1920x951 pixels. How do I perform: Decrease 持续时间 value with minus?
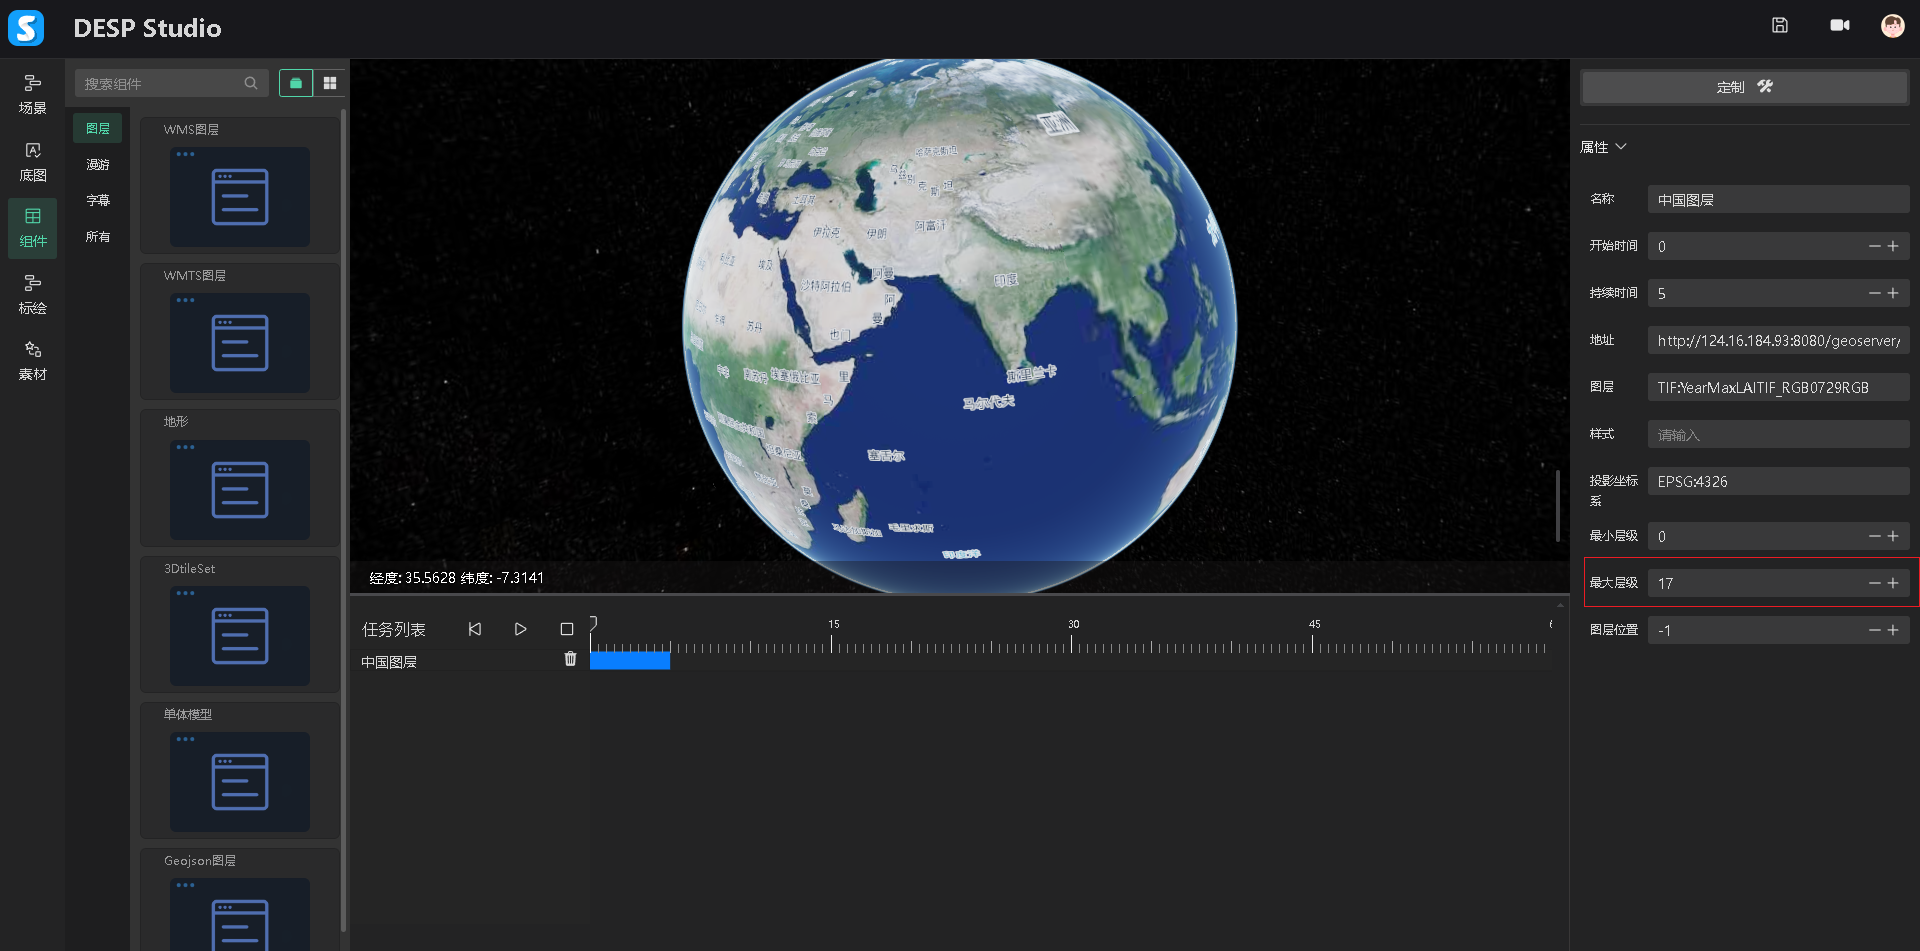tap(1874, 293)
